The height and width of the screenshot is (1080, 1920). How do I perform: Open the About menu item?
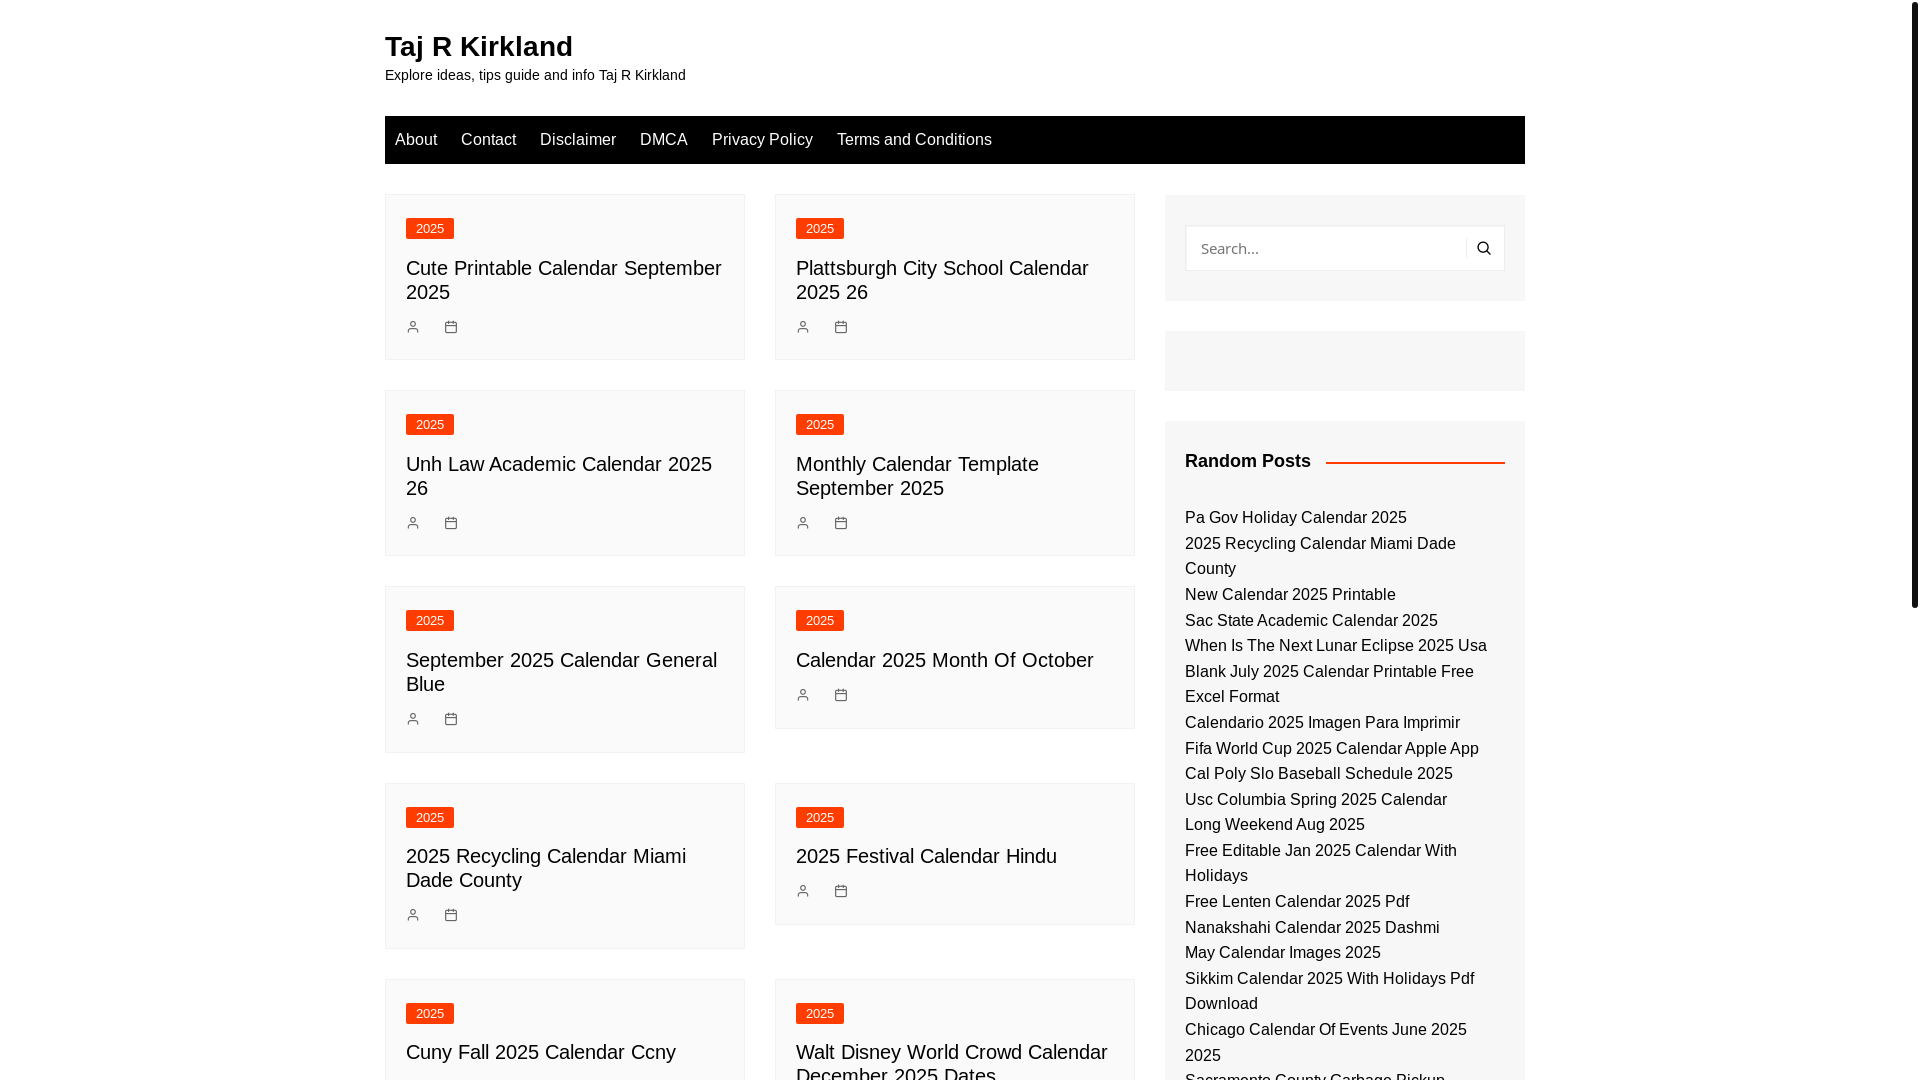[416, 140]
